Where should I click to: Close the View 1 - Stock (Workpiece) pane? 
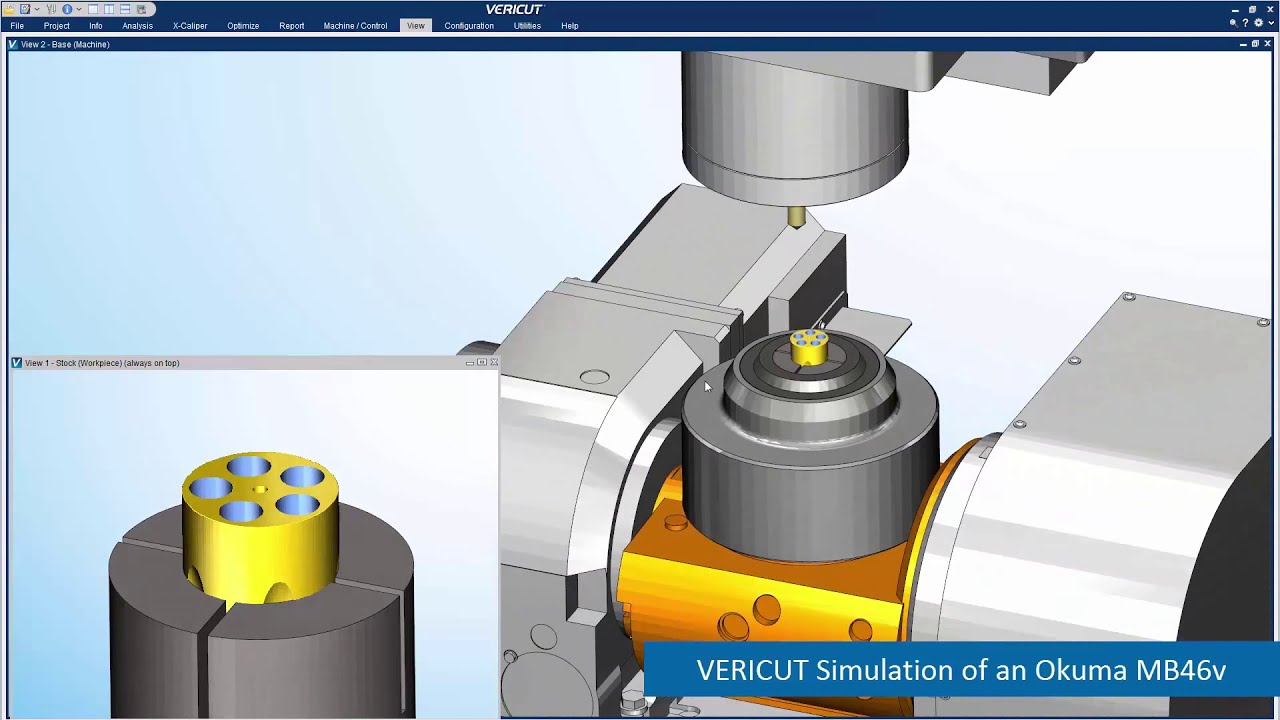tap(494, 362)
